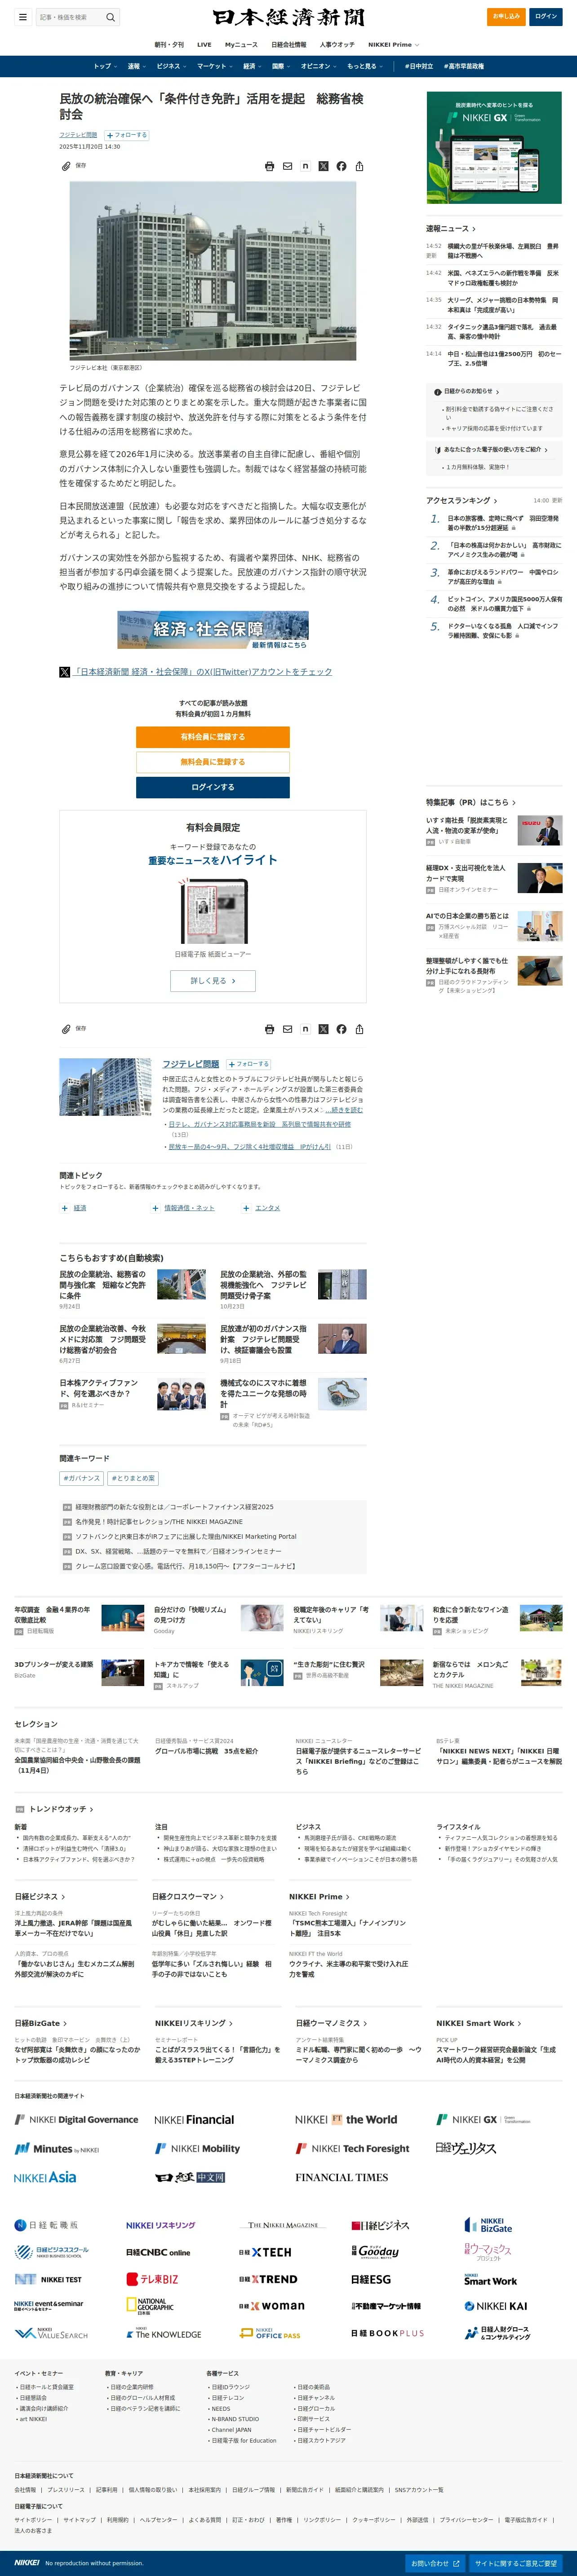This screenshot has height=2576, width=577.
Task: Open the NIKKEI Financial logo
Action: coord(194,2119)
